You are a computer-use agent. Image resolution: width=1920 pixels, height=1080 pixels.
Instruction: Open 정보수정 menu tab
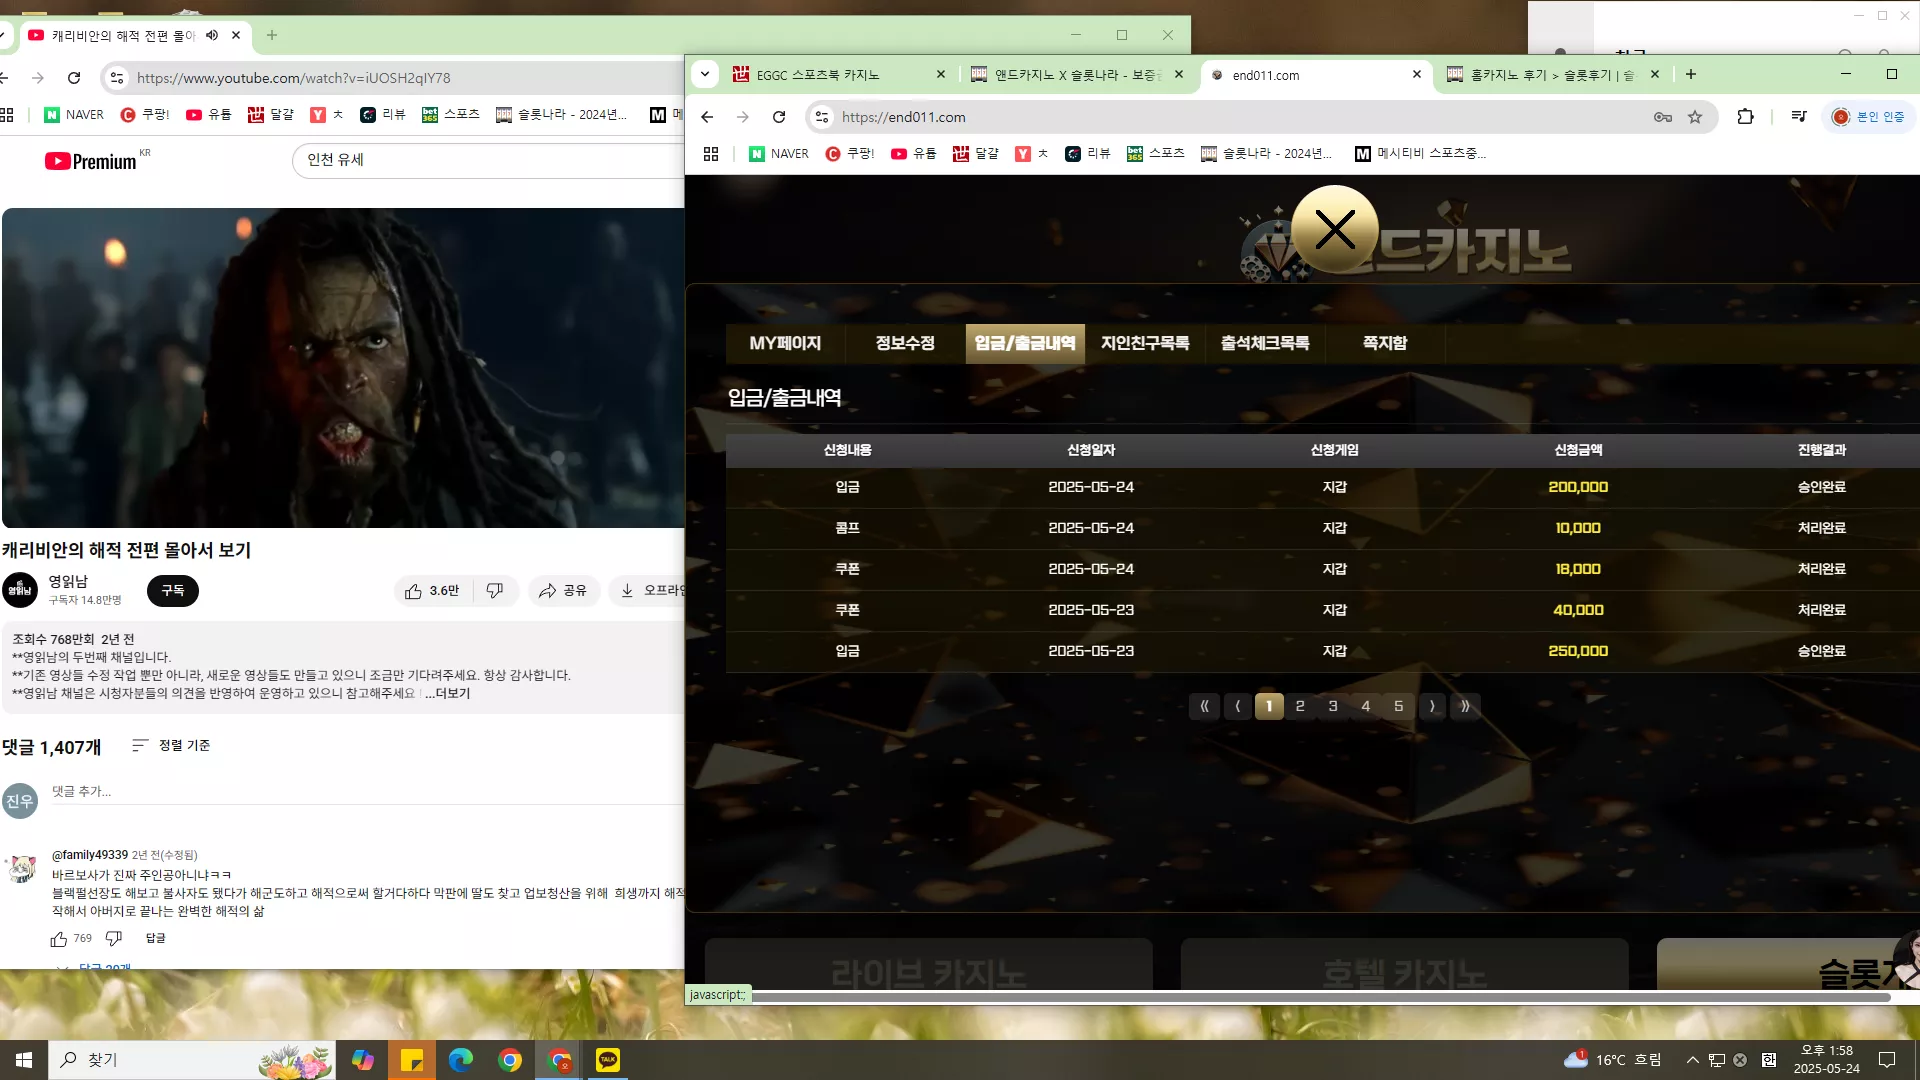pos(905,343)
